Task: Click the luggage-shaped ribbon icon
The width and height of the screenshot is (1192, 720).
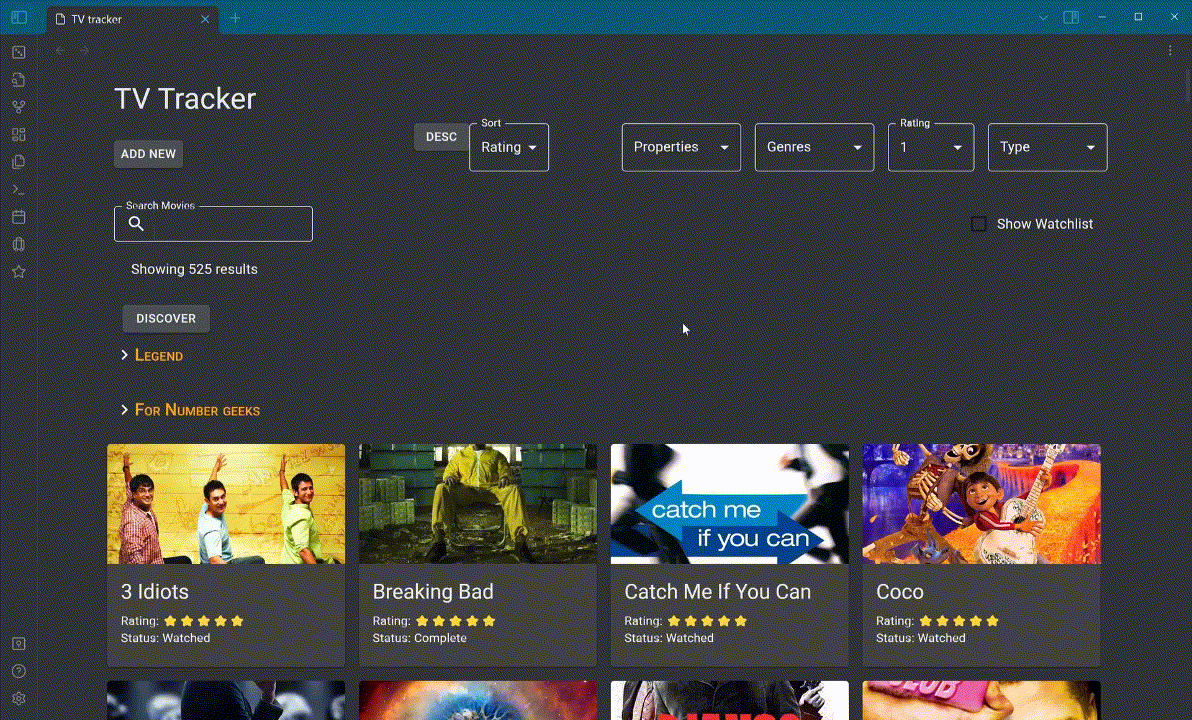Action: (x=19, y=244)
